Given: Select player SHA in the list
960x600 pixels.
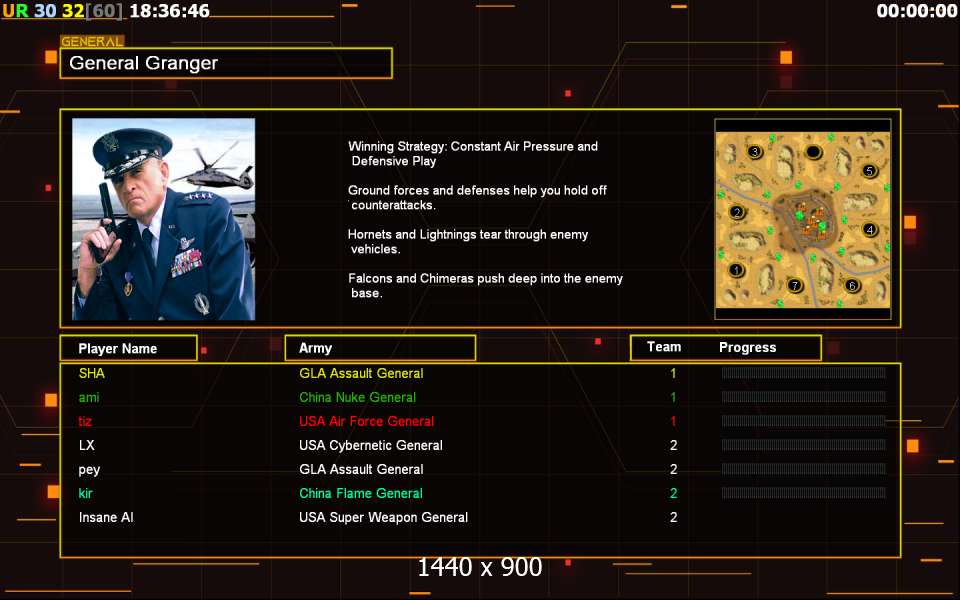Looking at the screenshot, I should click(x=92, y=373).
